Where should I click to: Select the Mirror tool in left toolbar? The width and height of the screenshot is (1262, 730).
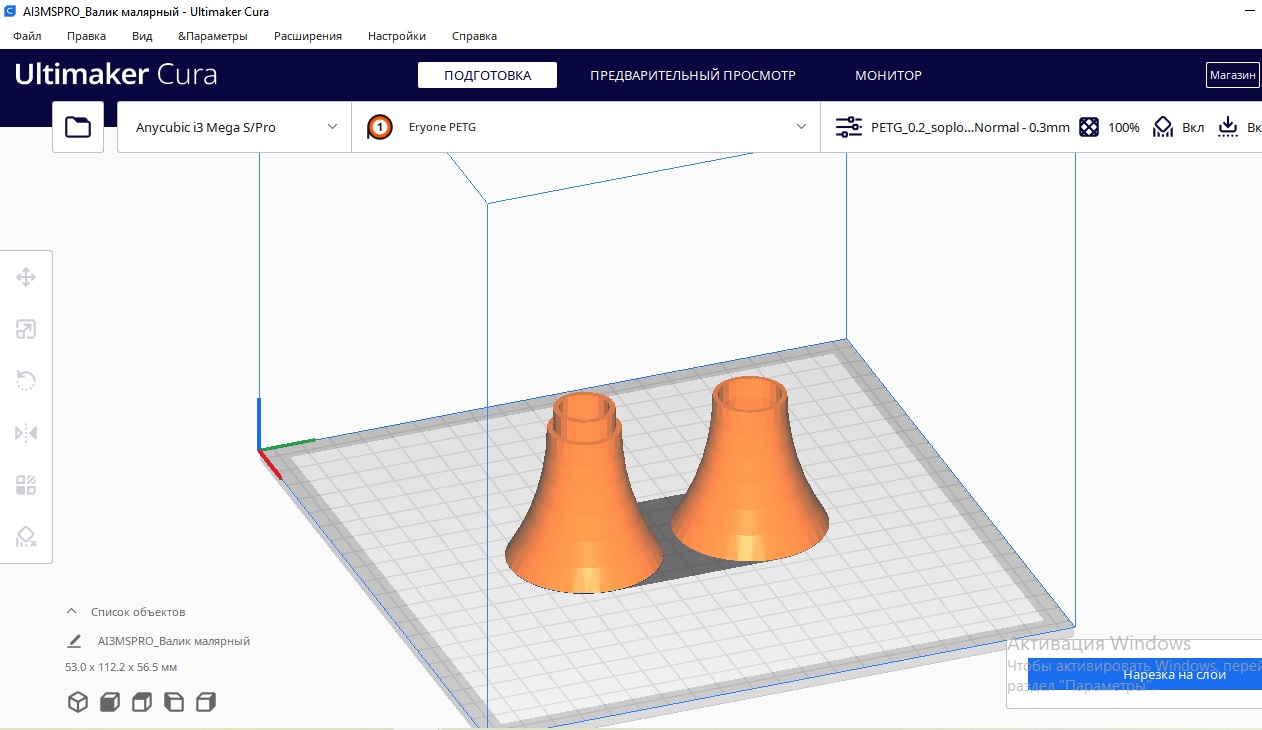point(26,433)
